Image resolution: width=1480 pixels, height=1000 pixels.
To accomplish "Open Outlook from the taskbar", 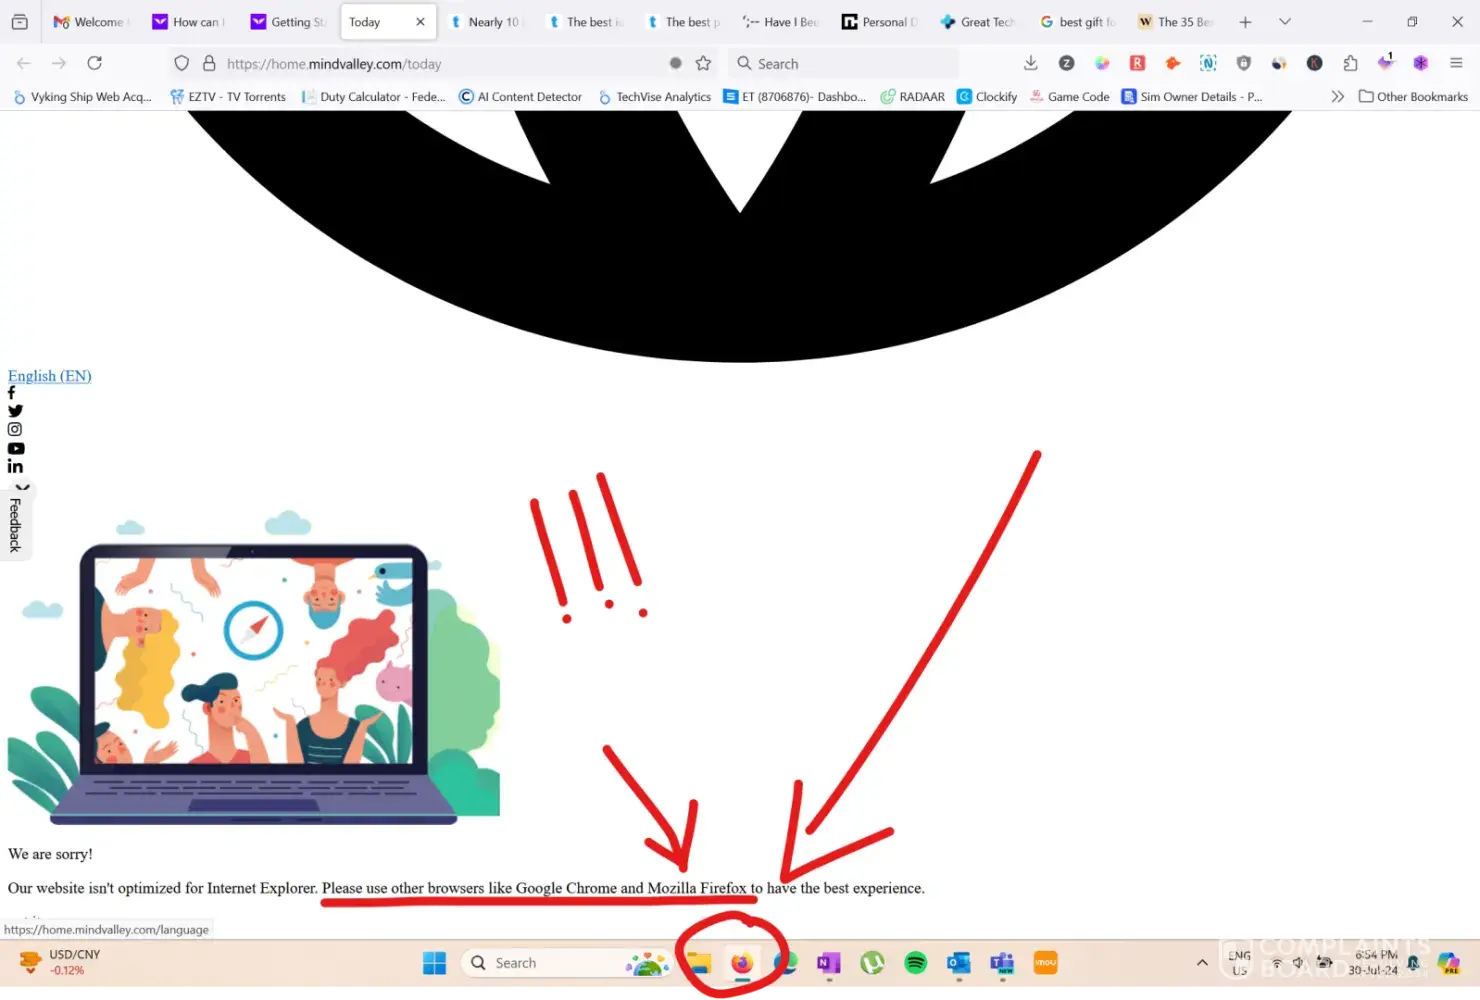I will click(959, 963).
